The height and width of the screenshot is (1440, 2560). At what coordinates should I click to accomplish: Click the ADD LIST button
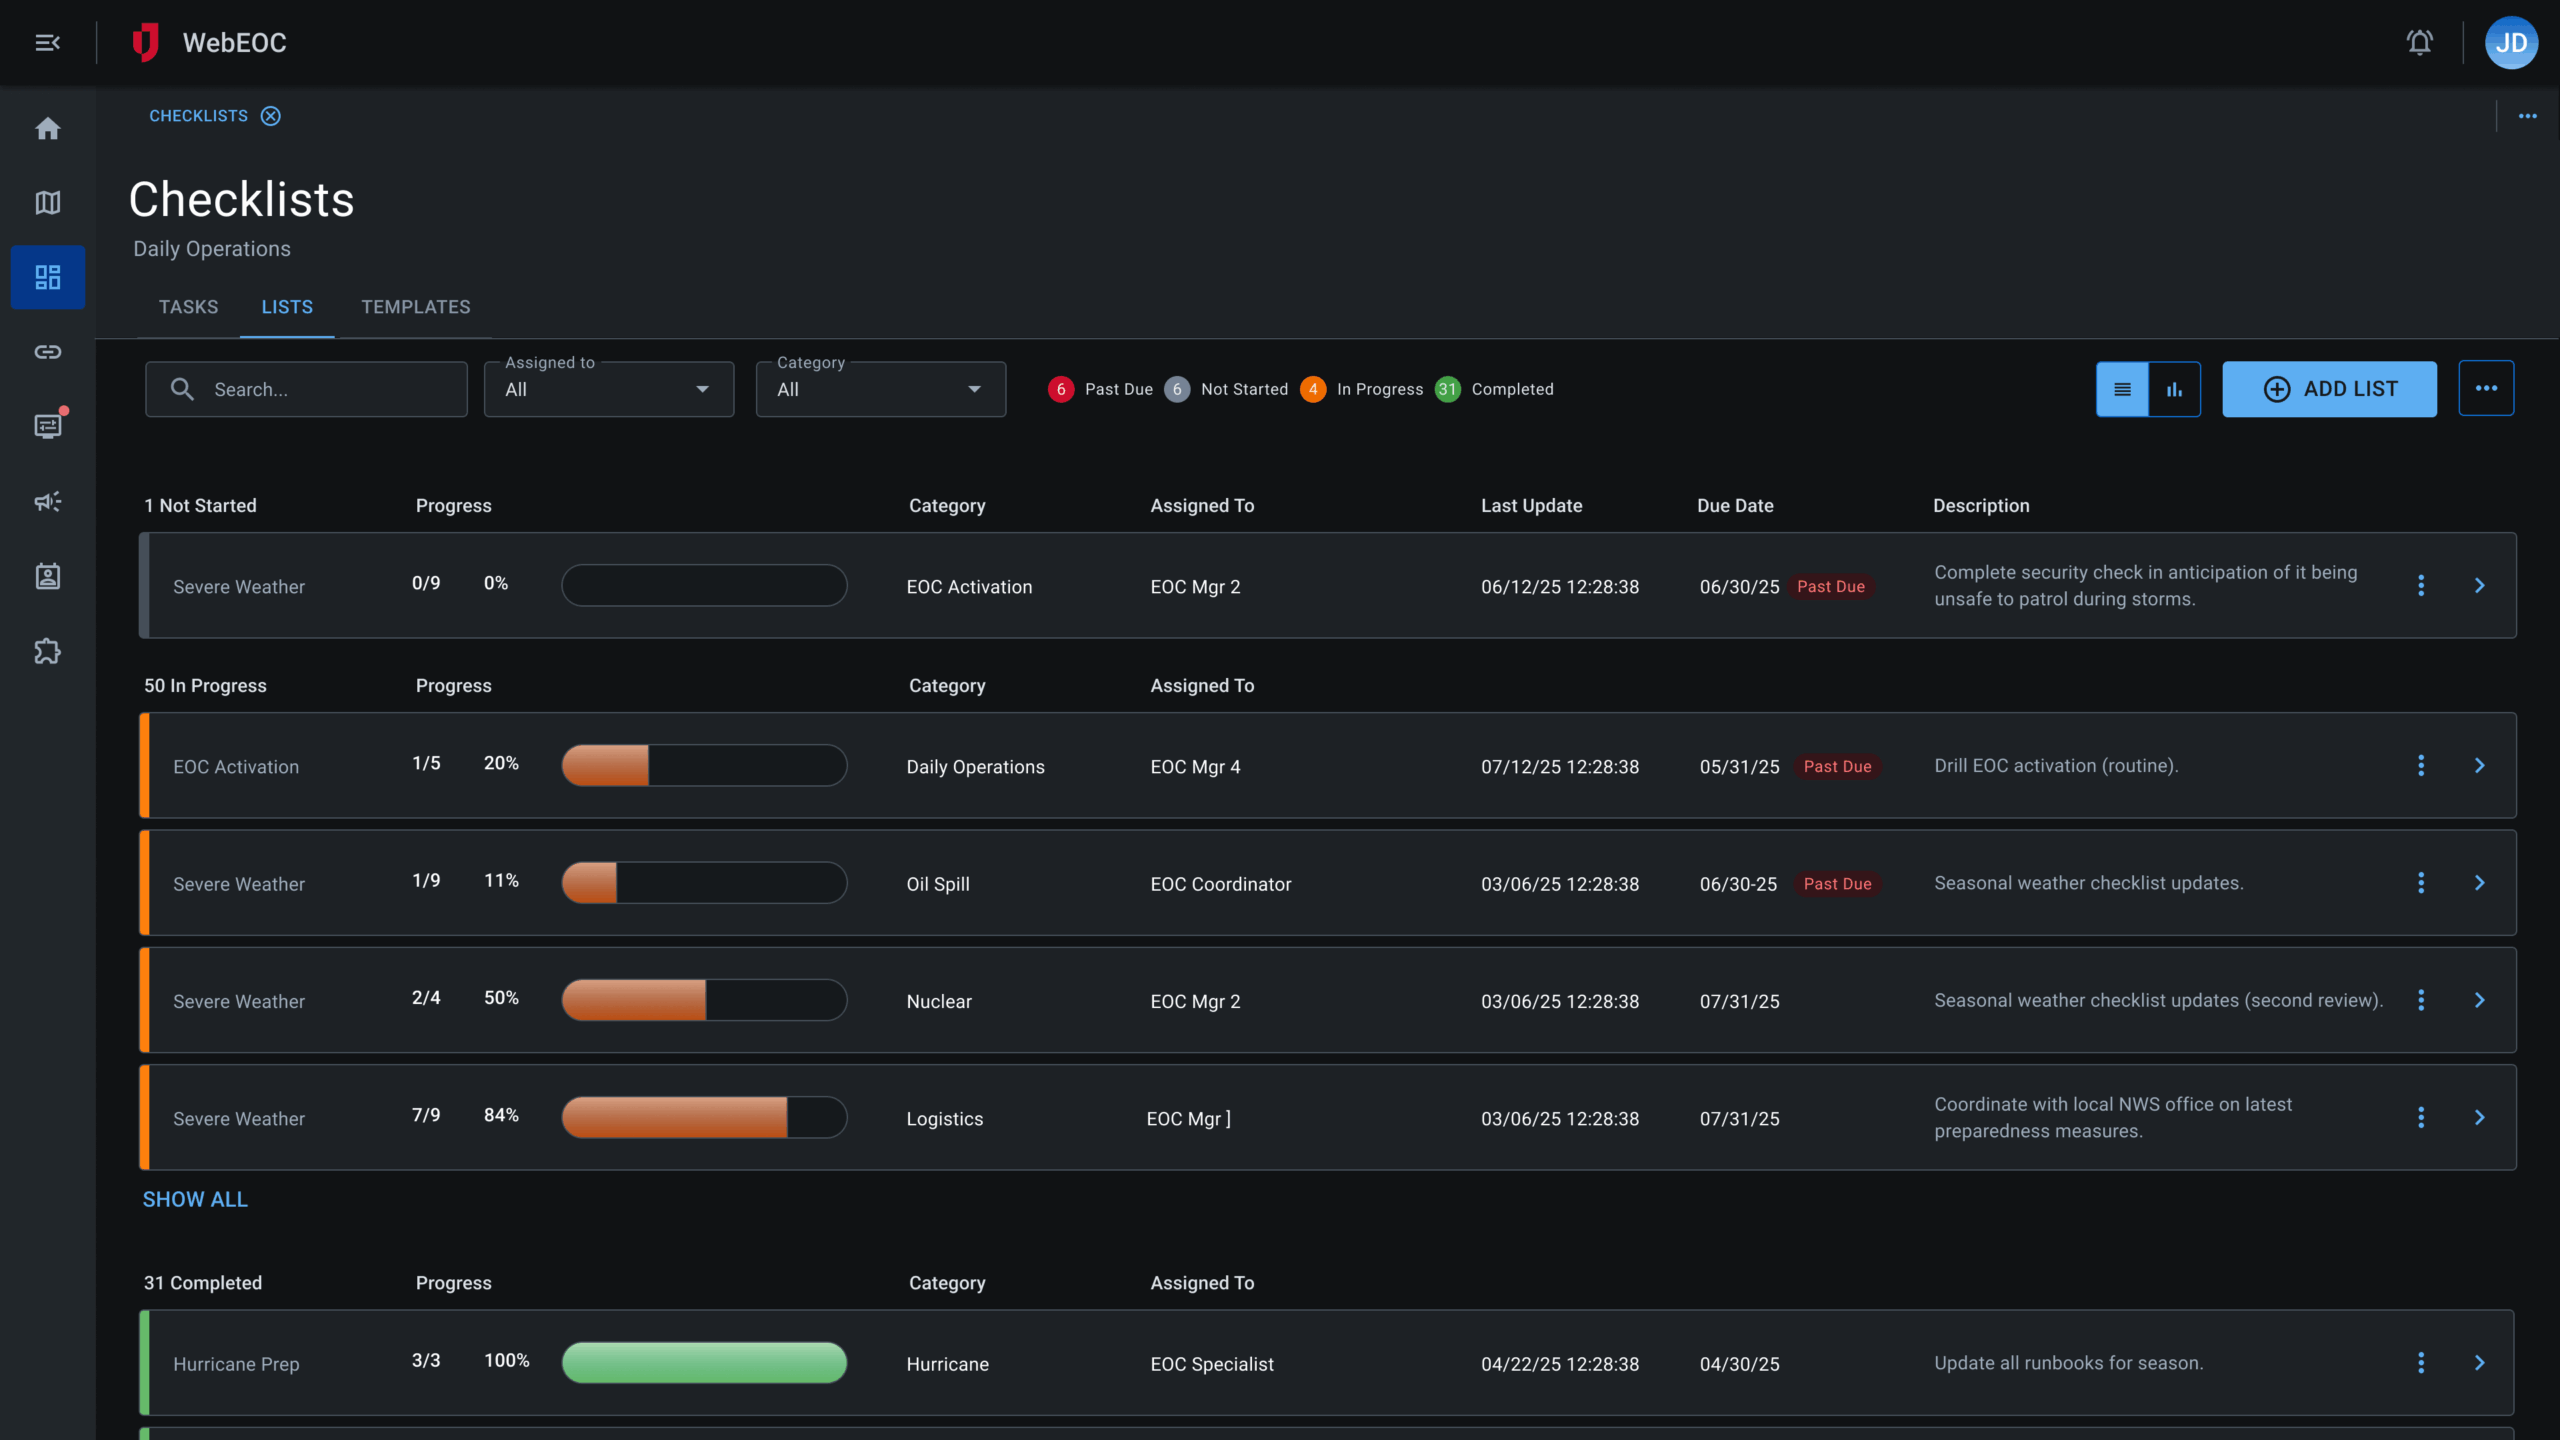point(2329,389)
